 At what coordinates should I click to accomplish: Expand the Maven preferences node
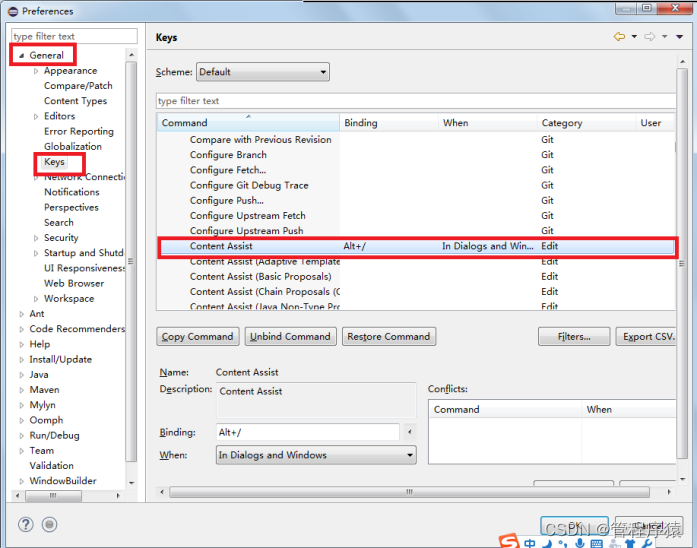pos(21,390)
